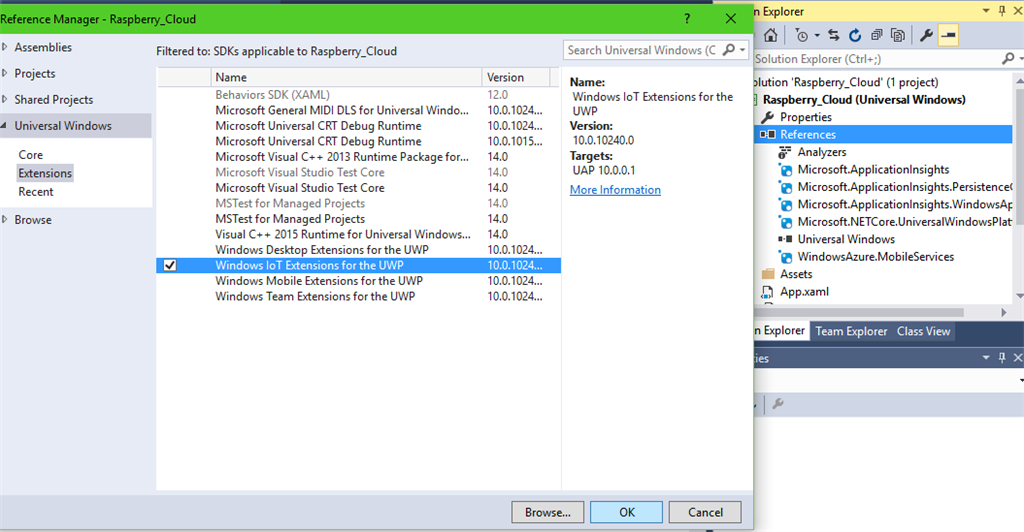Select Extensions under Universal Windows

45,173
